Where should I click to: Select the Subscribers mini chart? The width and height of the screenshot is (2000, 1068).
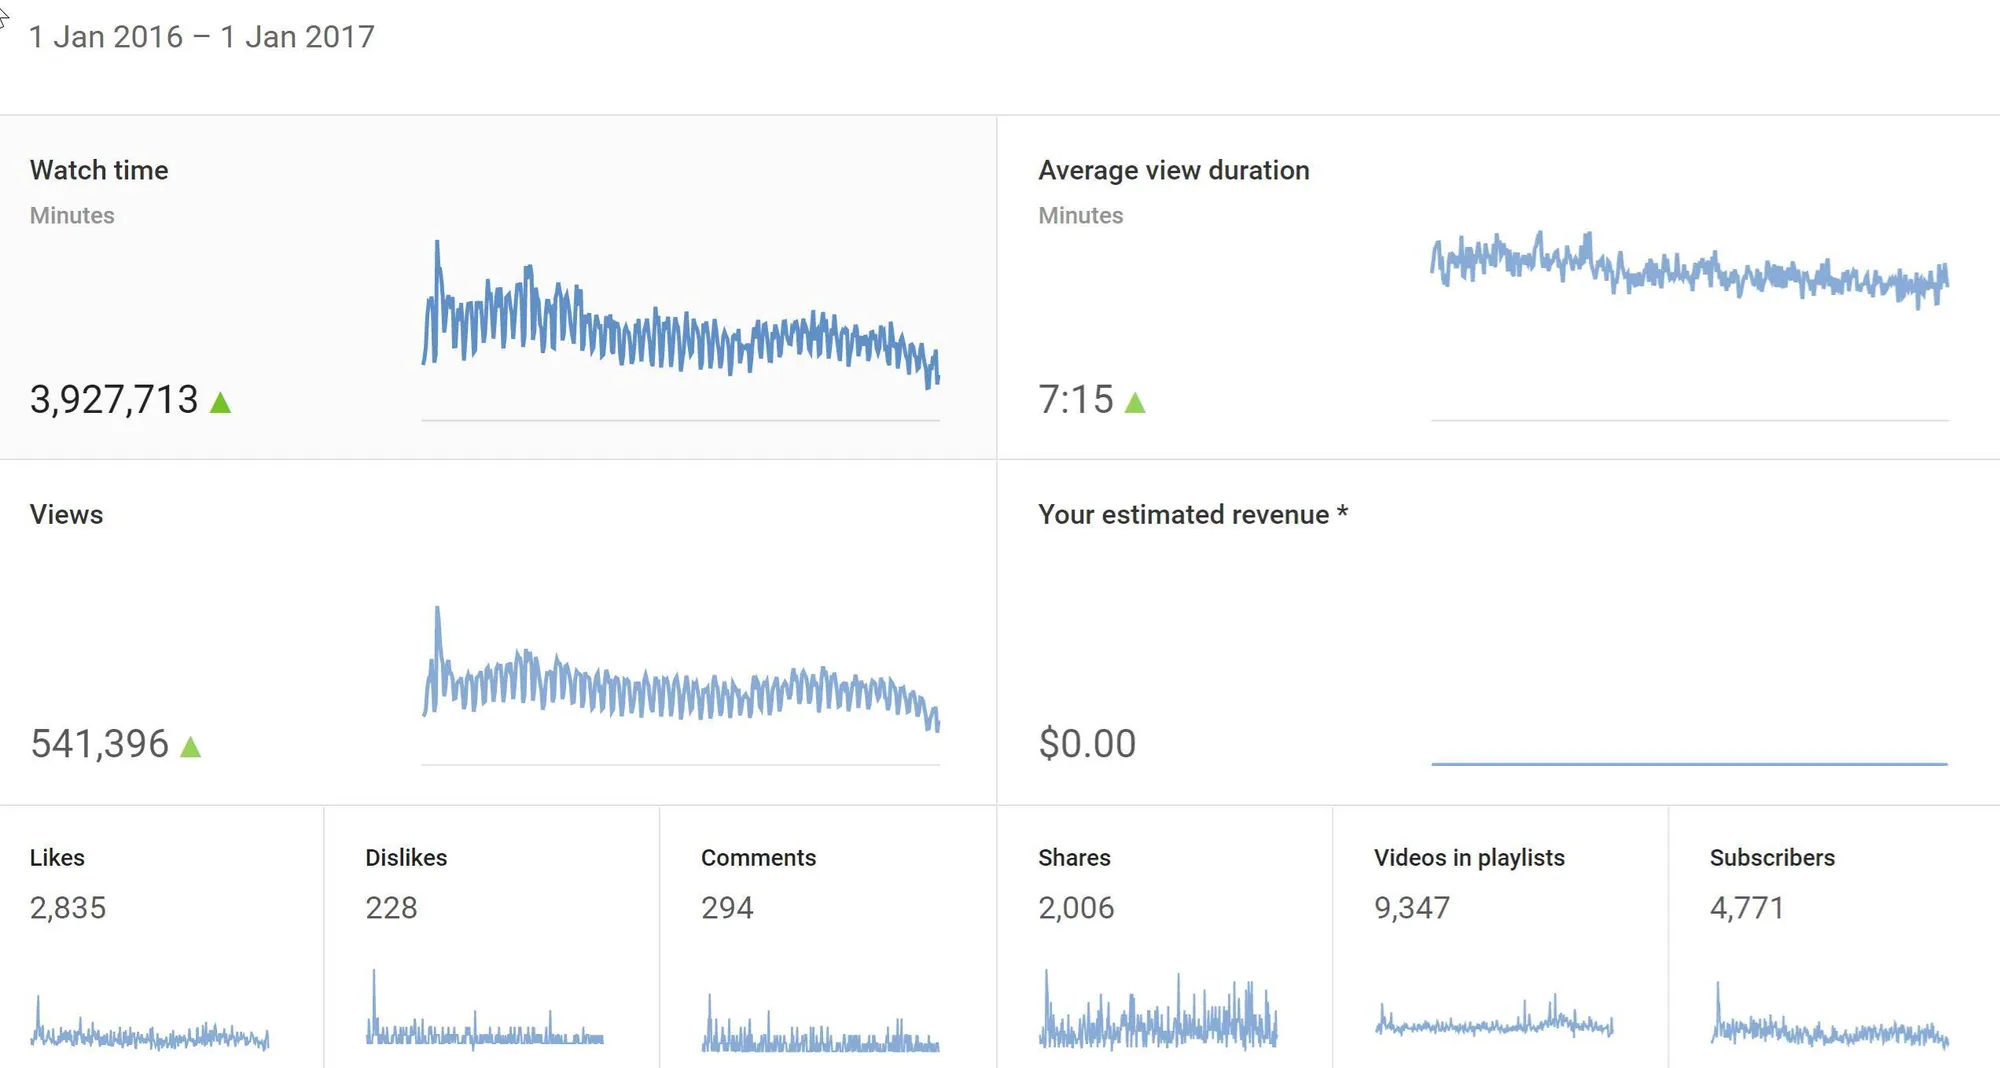click(1830, 1015)
